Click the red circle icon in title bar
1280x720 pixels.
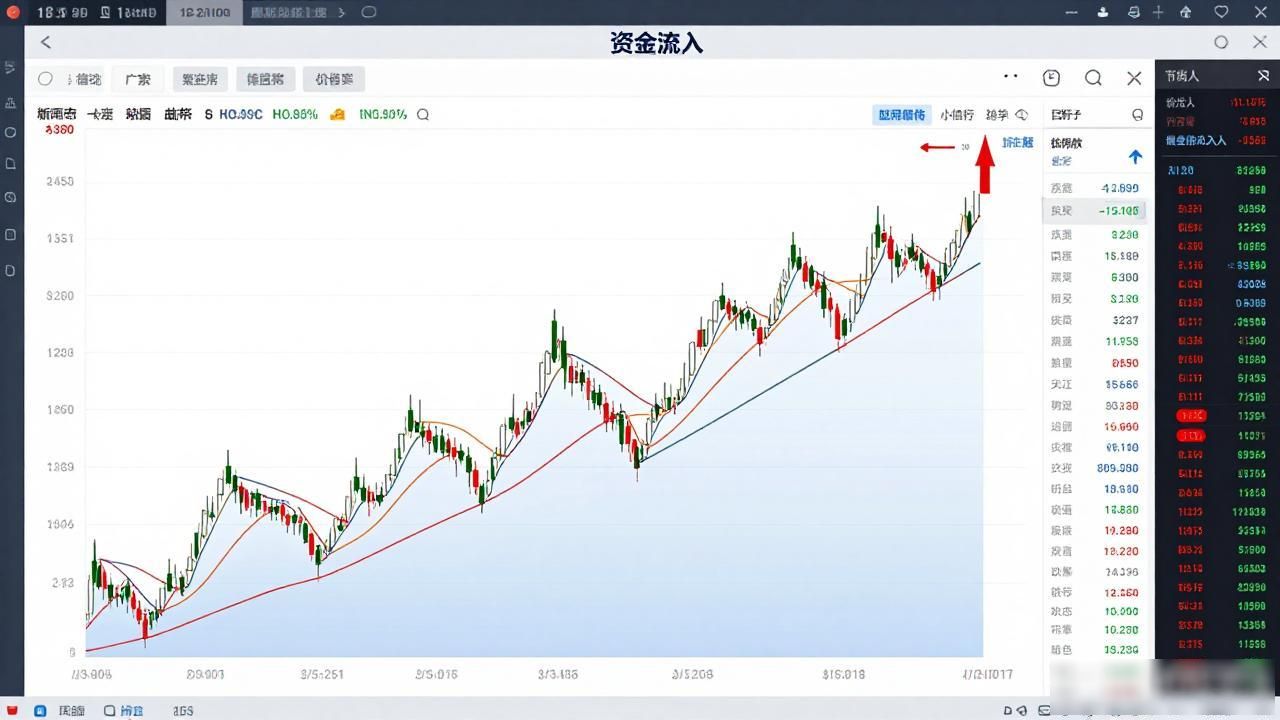(x=13, y=12)
